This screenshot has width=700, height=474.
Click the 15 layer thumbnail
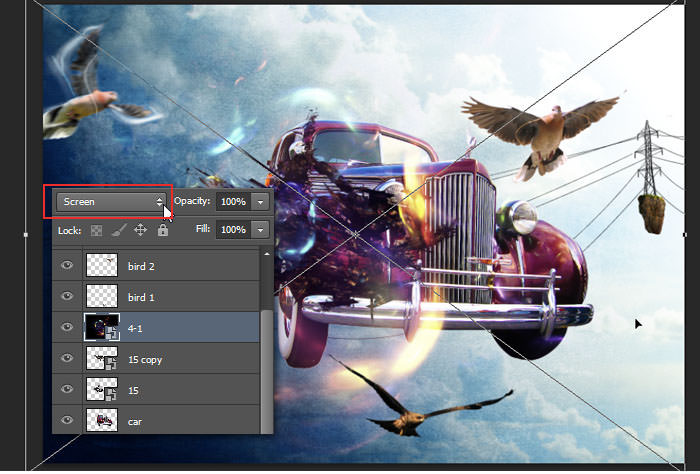click(x=102, y=389)
